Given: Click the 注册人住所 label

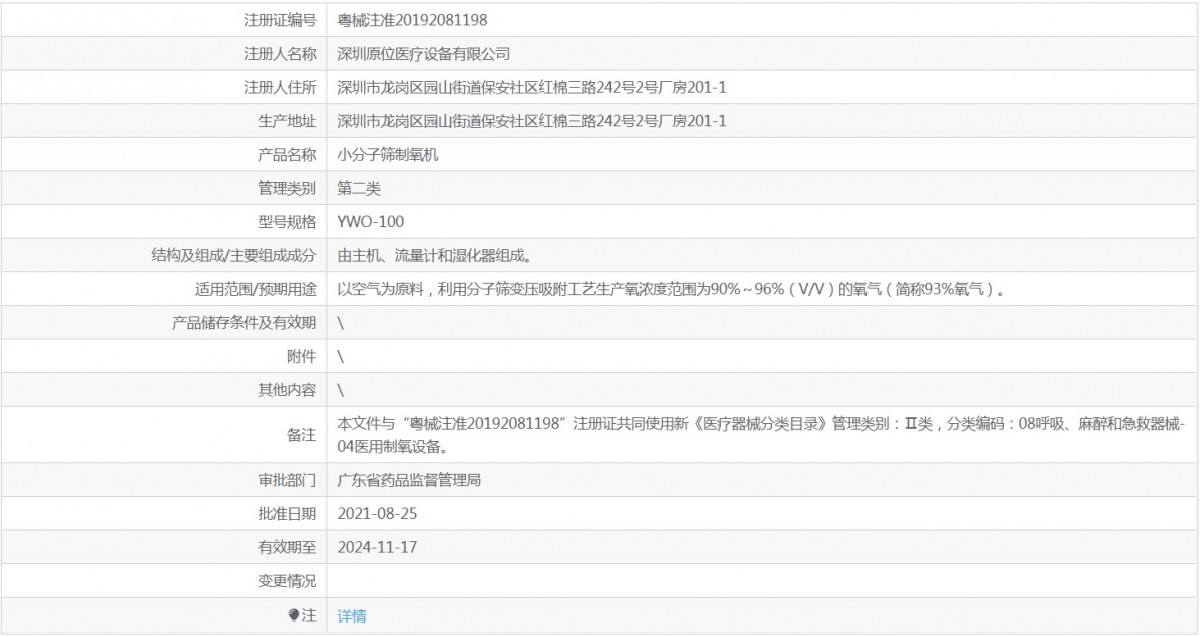Looking at the screenshot, I should (280, 87).
